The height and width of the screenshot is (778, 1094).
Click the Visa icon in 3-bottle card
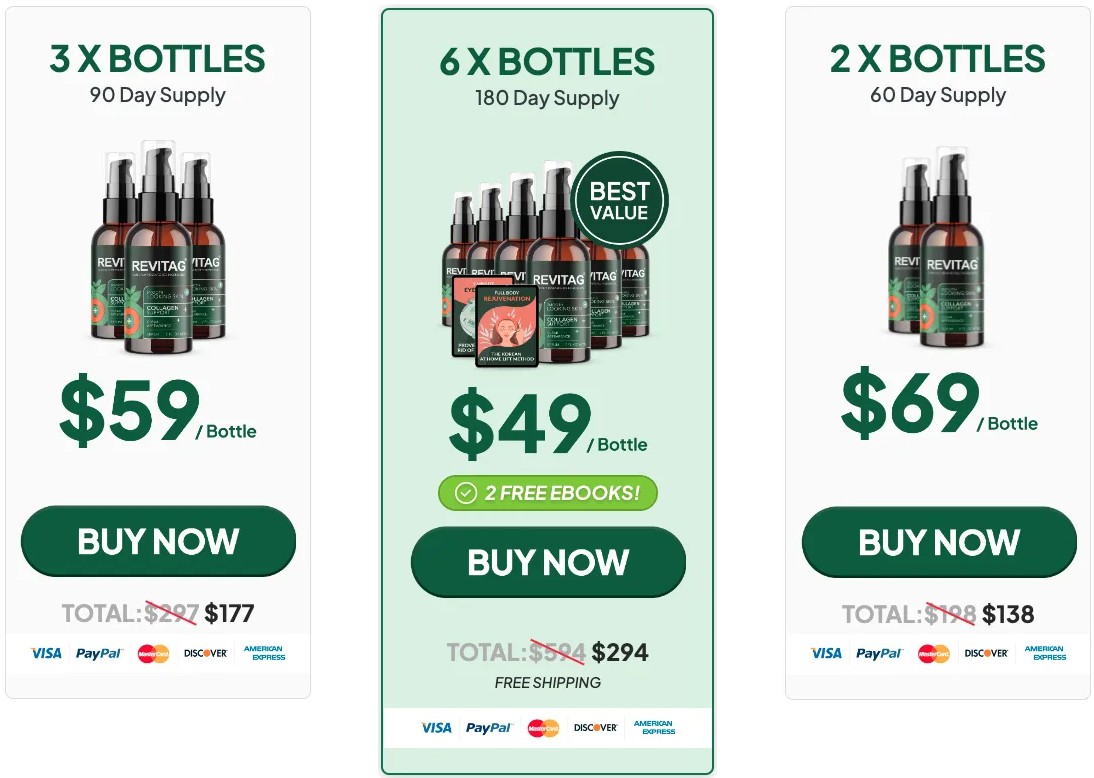(46, 653)
